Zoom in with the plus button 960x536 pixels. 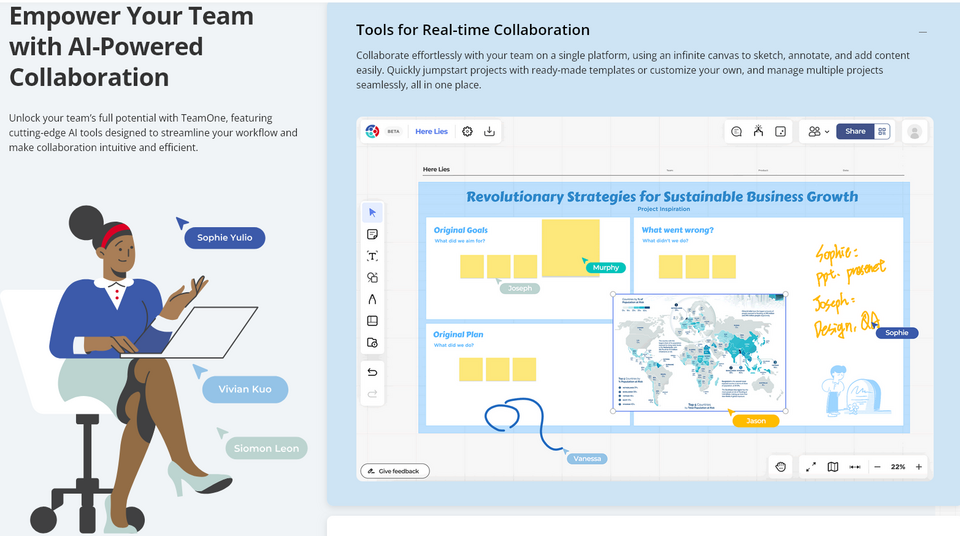tap(918, 467)
